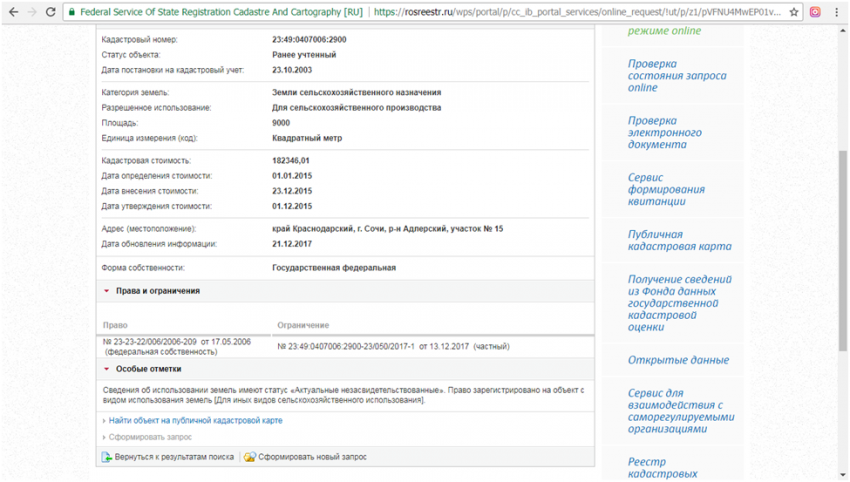Image resolution: width=850 pixels, height=482 pixels.
Task: Click 'Сформировать новый запрос' link
Action: pyautogui.click(x=312, y=457)
